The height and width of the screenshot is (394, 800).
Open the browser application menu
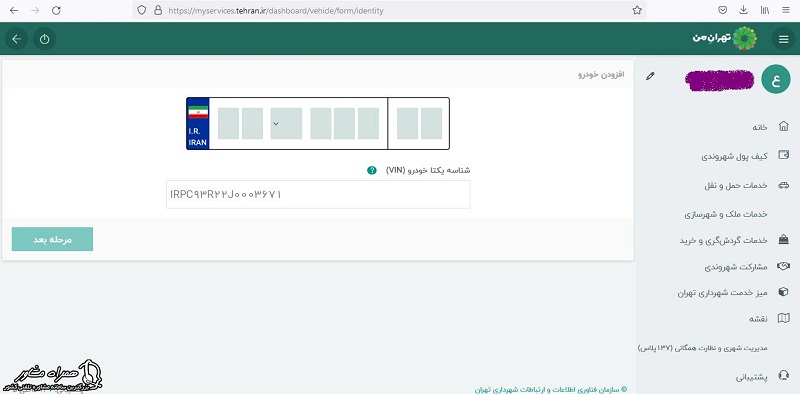pos(785,10)
